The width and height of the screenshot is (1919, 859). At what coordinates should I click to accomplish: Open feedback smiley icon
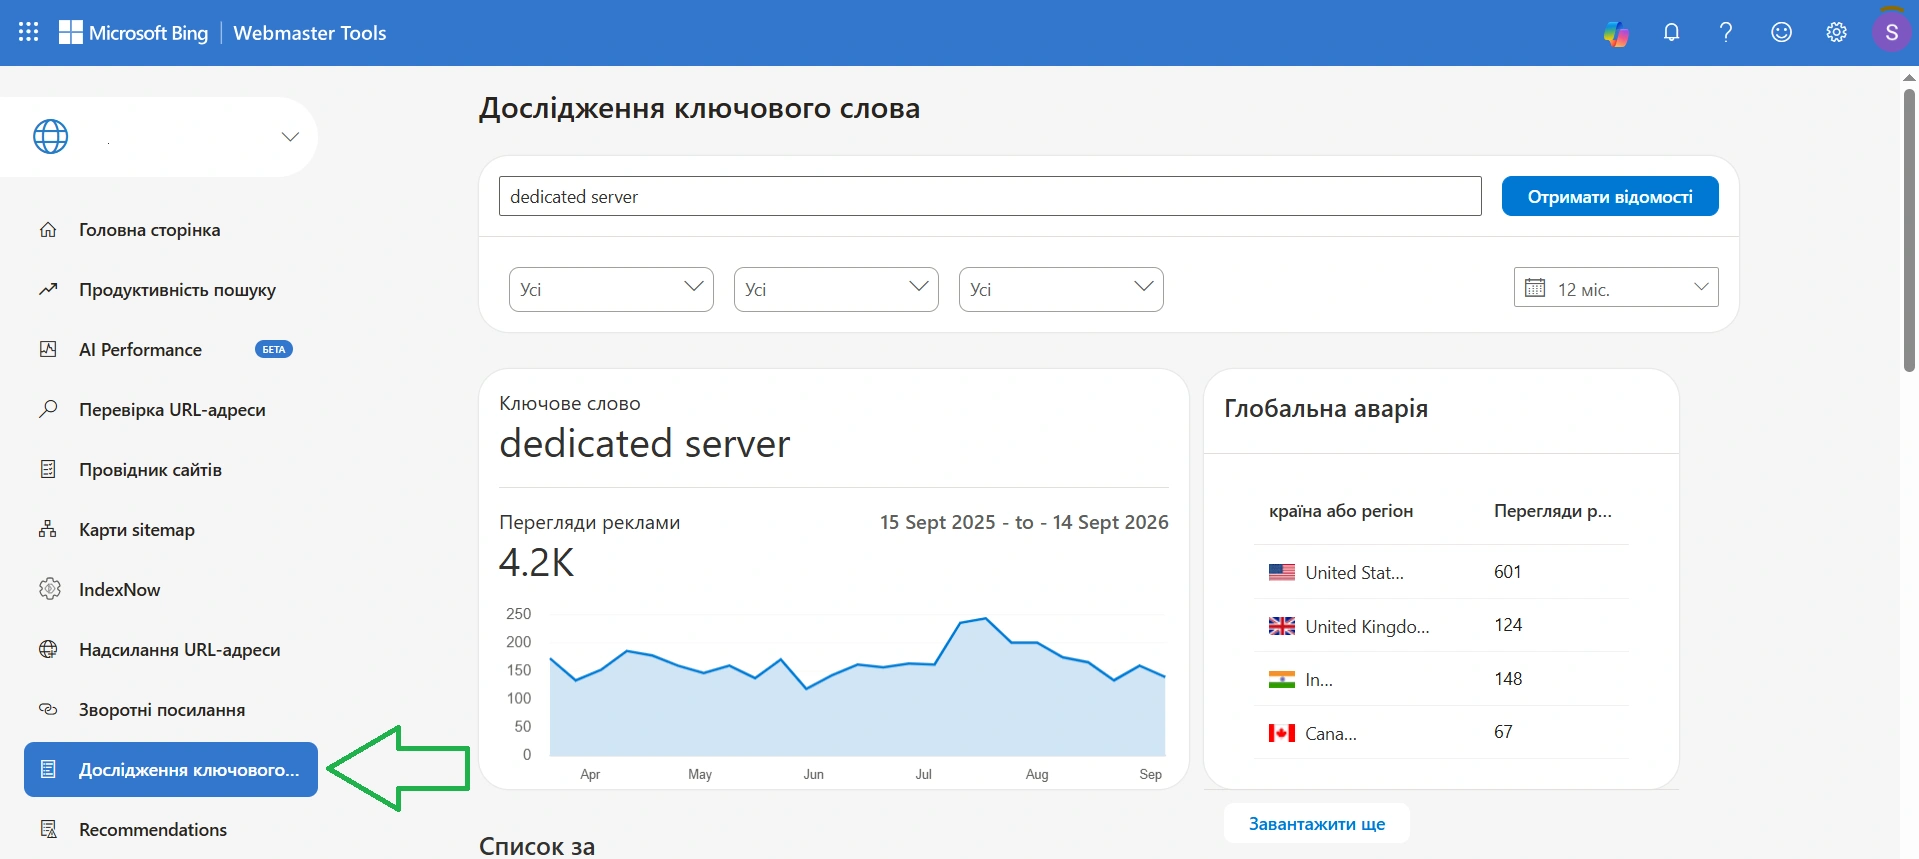1781,32
